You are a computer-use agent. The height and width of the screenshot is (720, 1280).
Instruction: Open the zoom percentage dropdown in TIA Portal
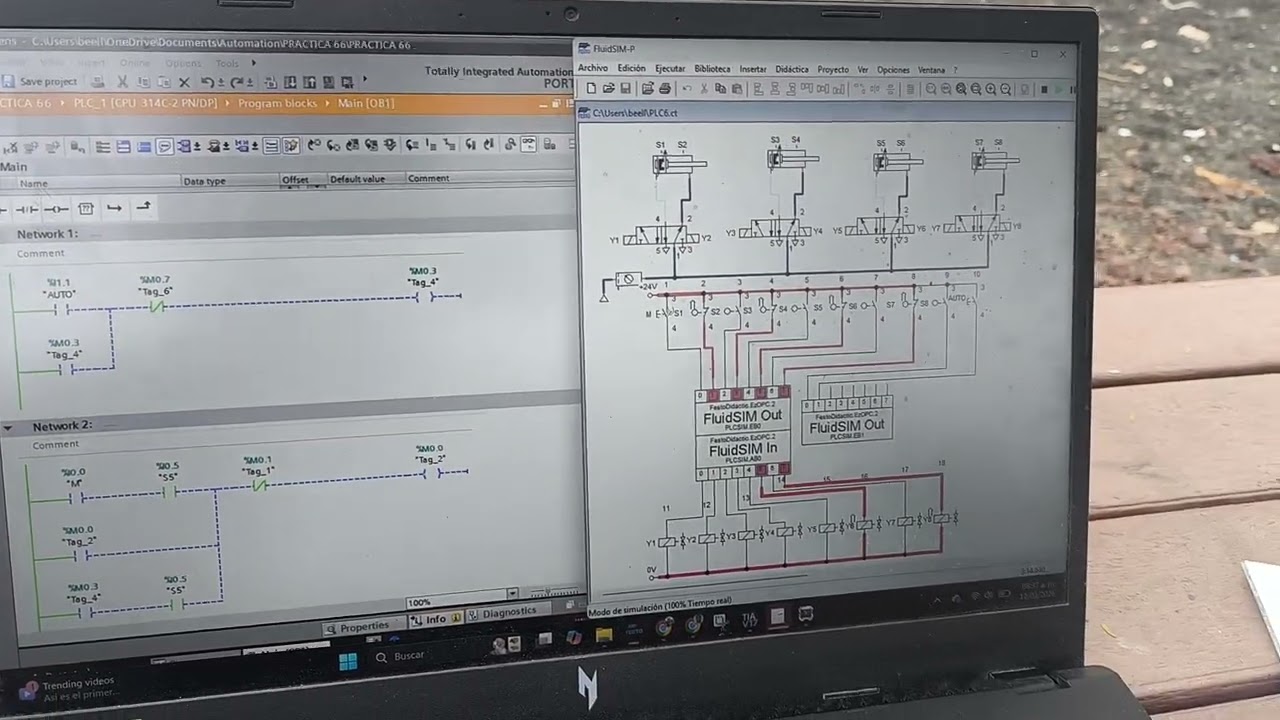coord(513,594)
